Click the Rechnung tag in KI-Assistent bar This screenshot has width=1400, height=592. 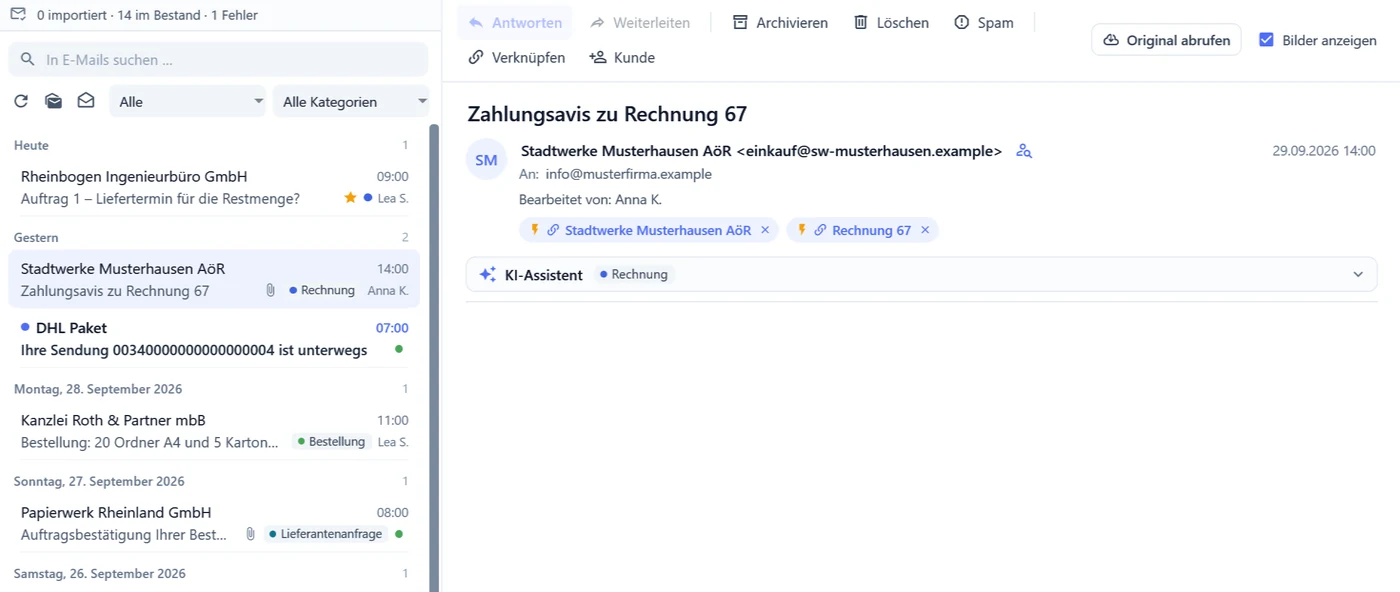[x=633, y=274]
